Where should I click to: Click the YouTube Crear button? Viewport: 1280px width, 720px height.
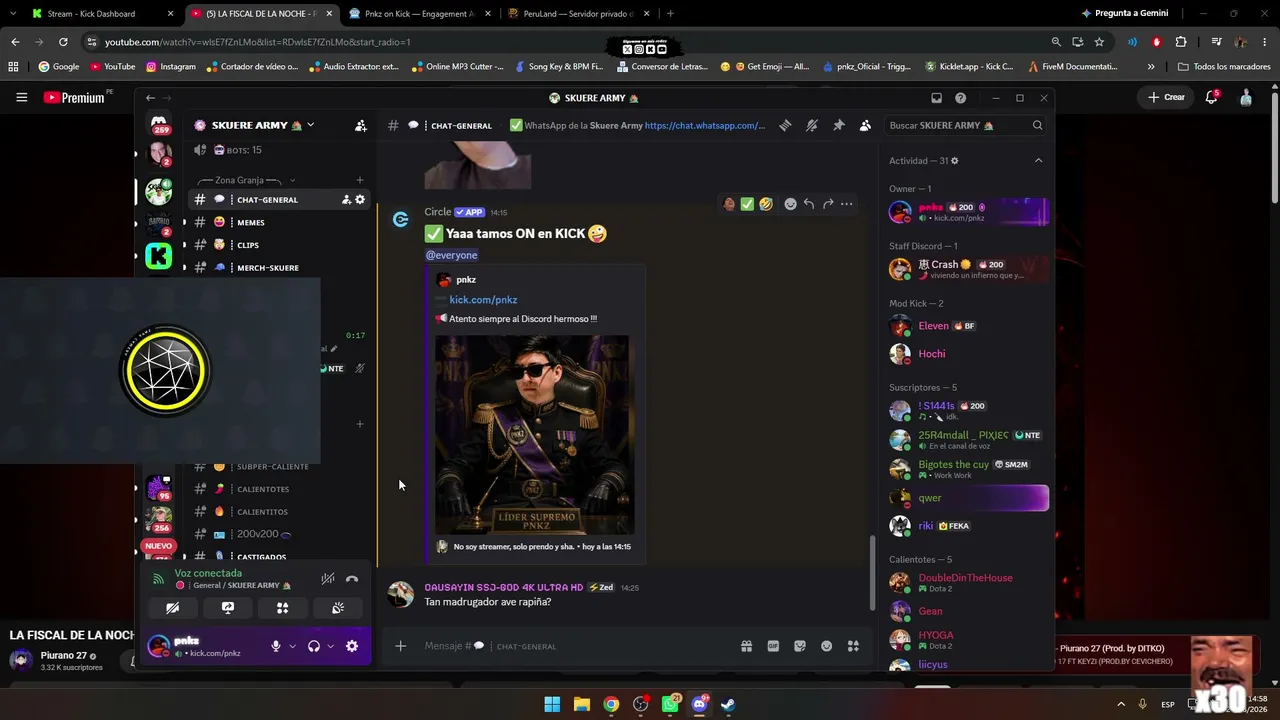click(1167, 97)
